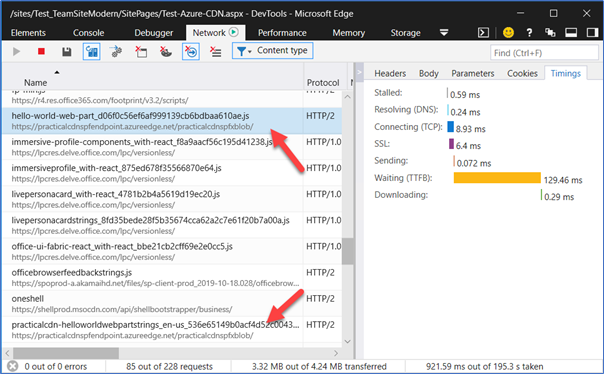
Task: Click the Connecting (TCP) blue timing bar
Action: [x=450, y=127]
